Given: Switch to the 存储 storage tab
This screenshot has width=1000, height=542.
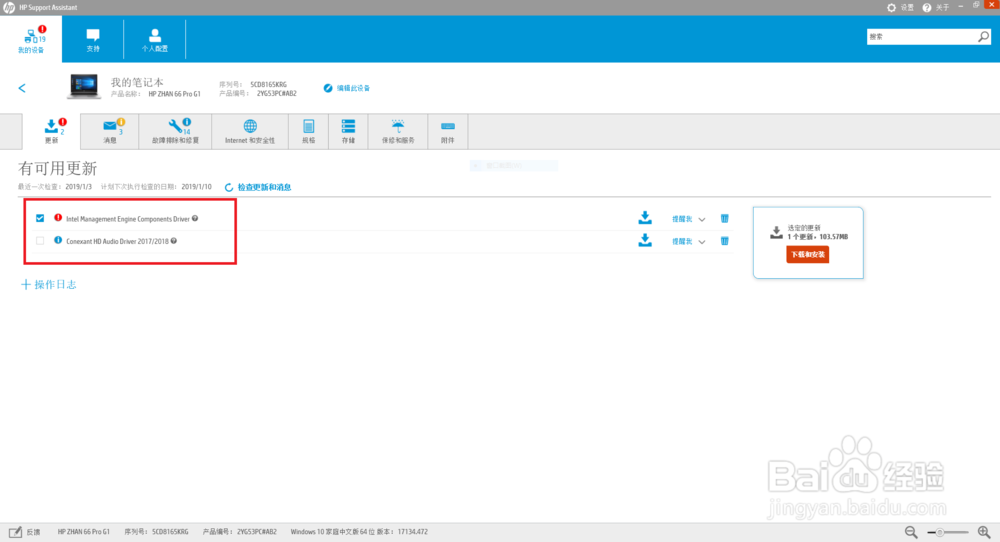Looking at the screenshot, I should 348,131.
